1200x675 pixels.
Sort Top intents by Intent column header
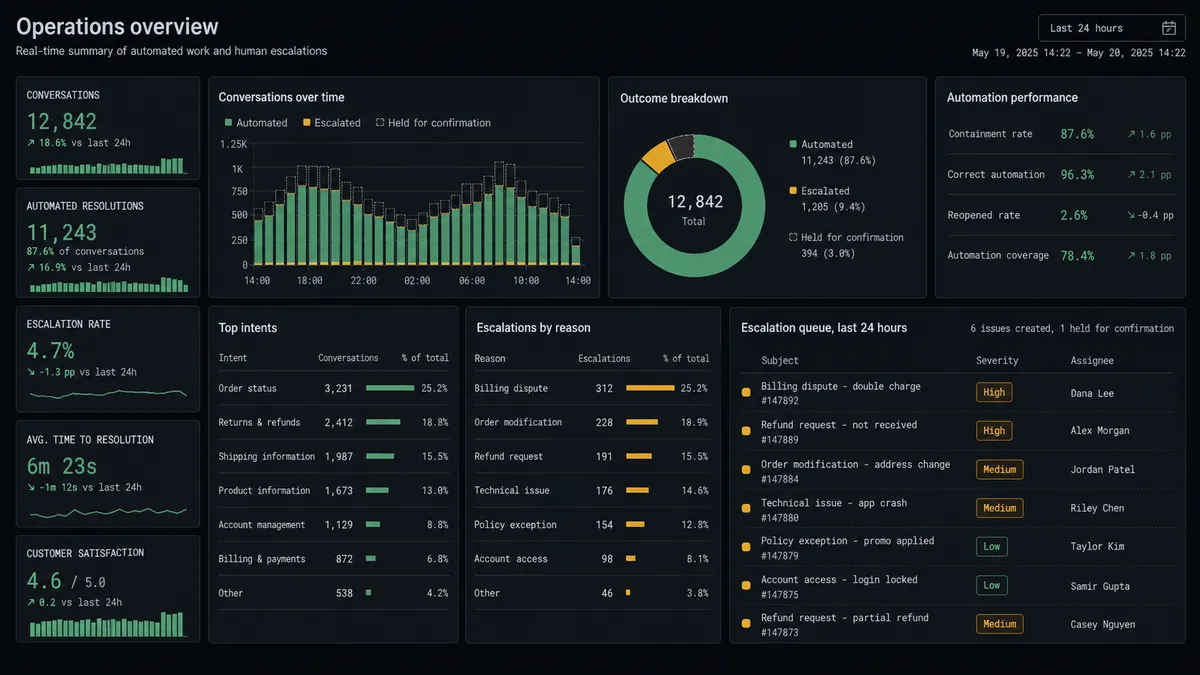coord(233,358)
